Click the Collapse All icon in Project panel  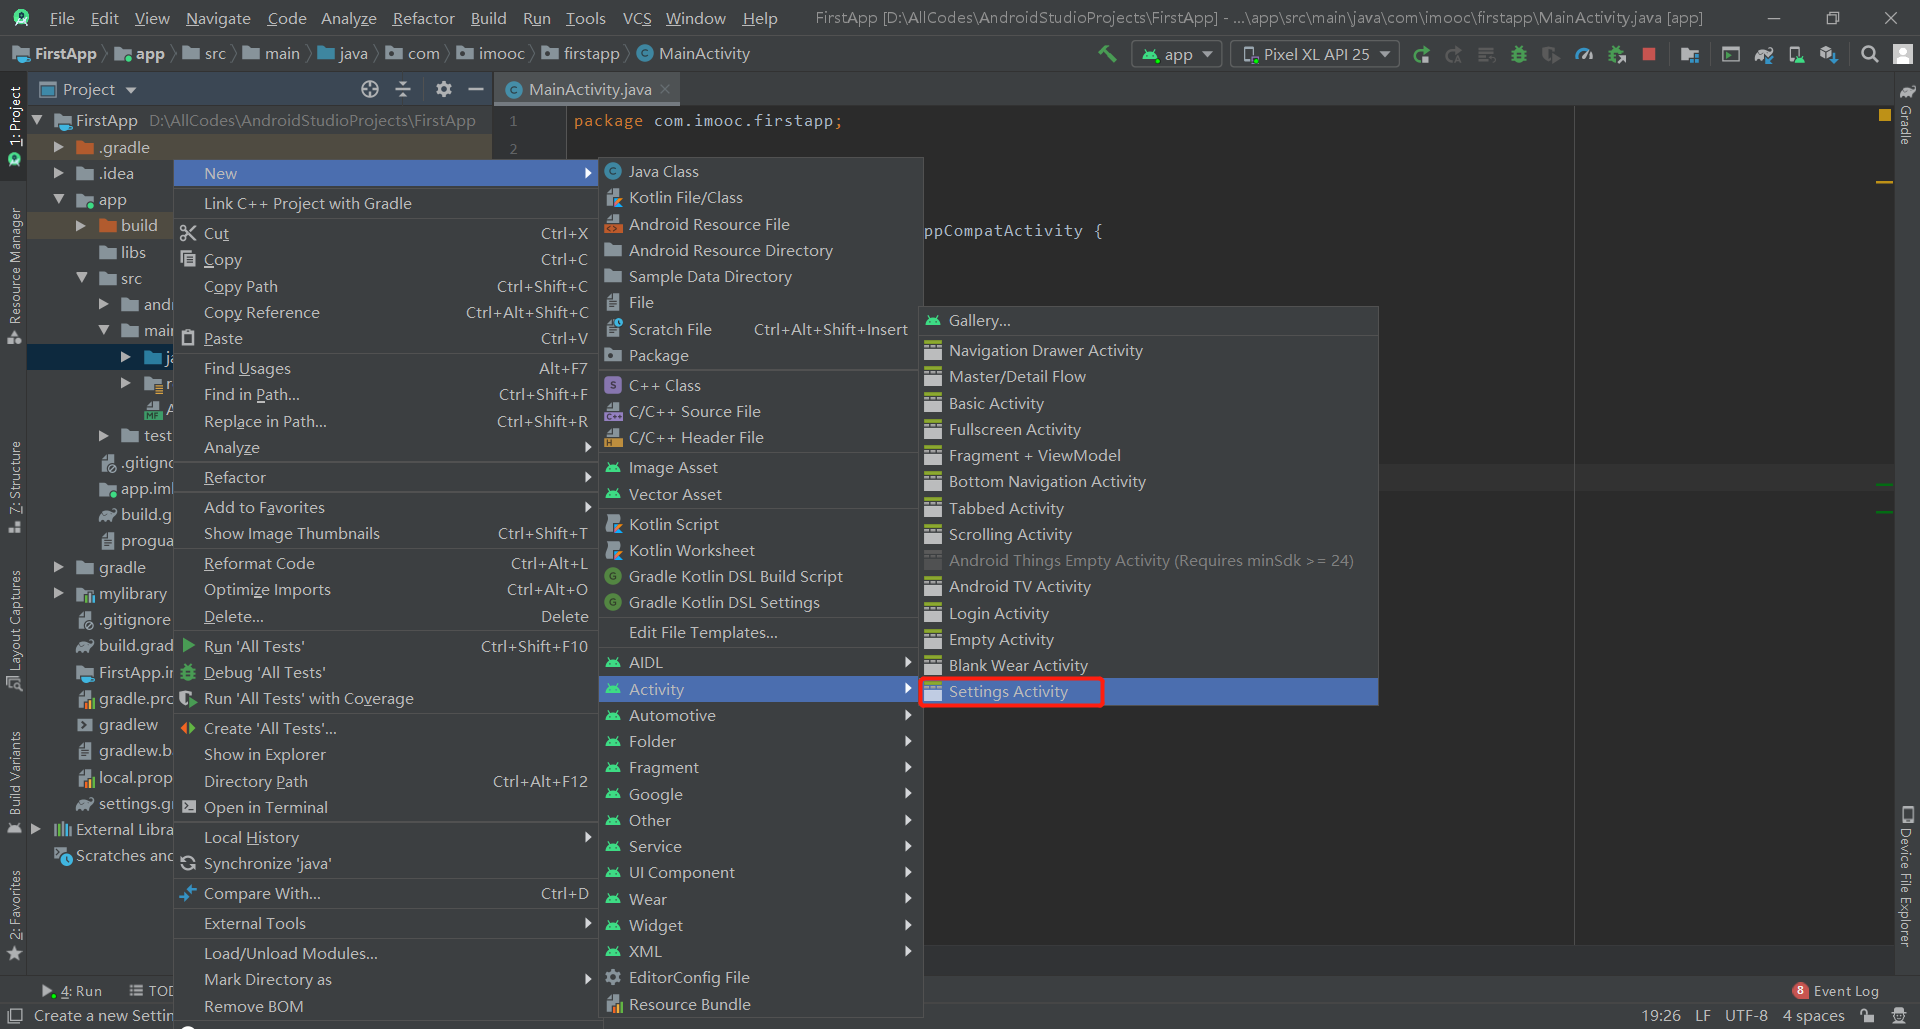click(403, 89)
